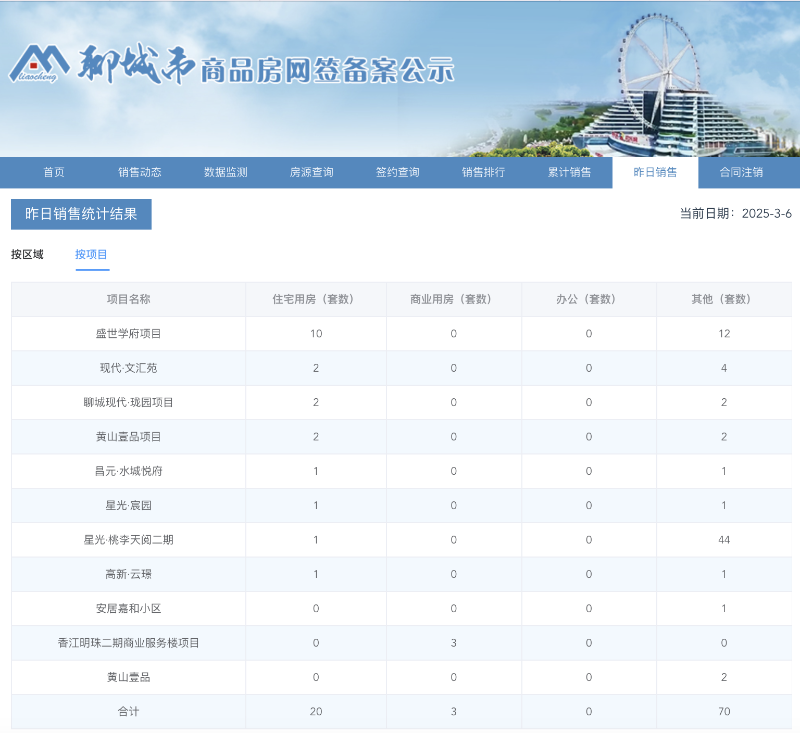Click the 香江明珠二期商业服务楼项目 entry
Image resolution: width=800 pixels, height=733 pixels.
[x=128, y=643]
